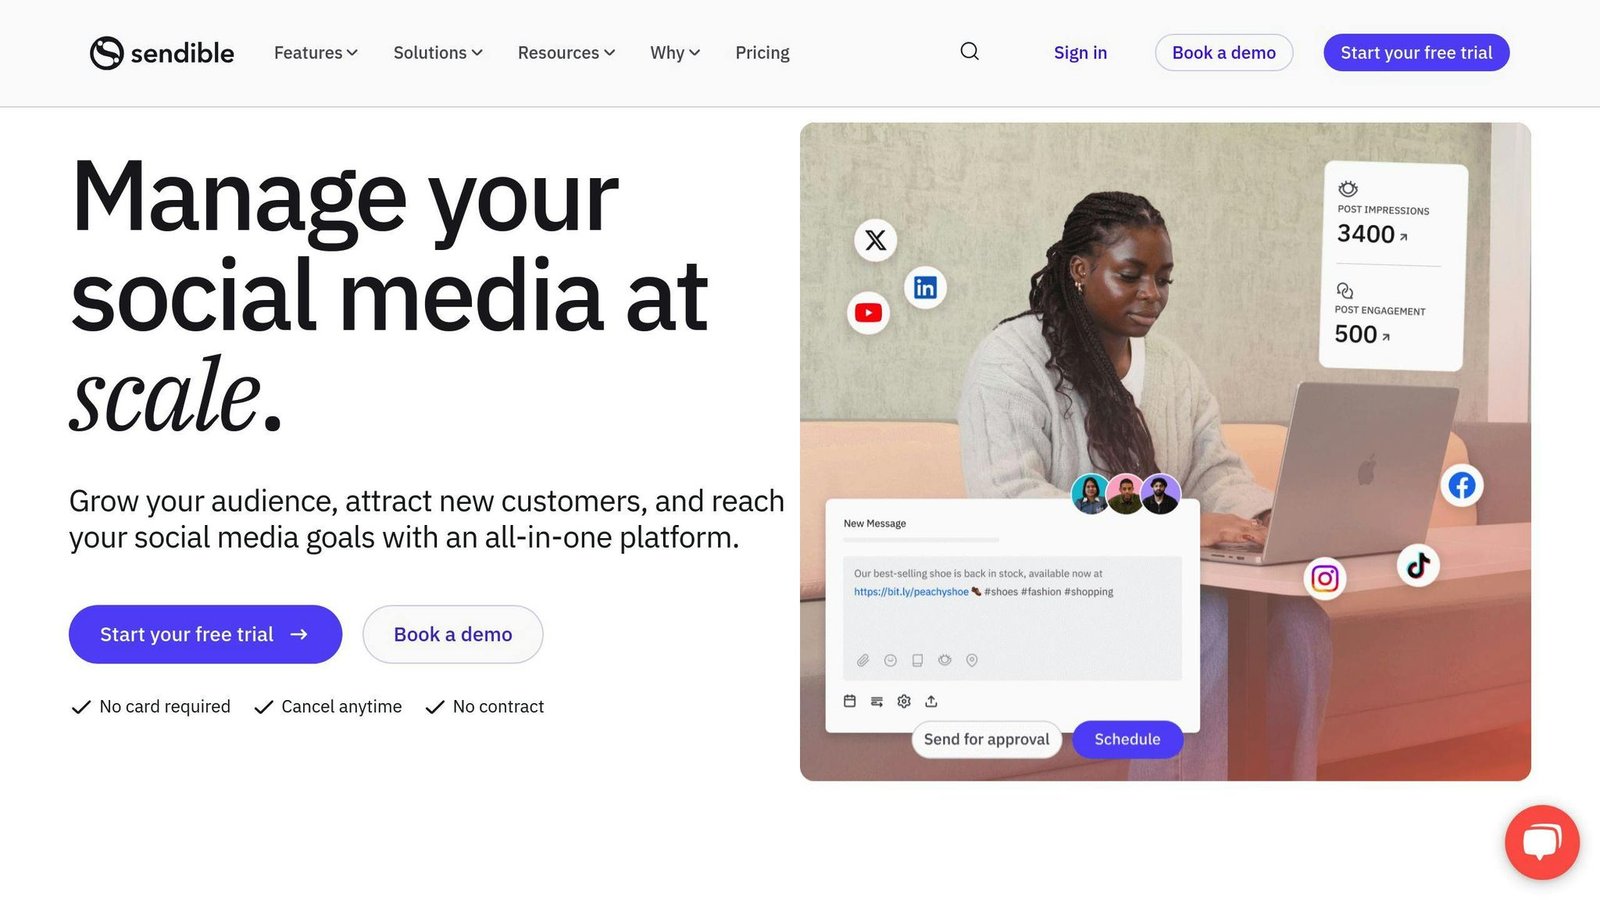The height and width of the screenshot is (900, 1600).
Task: Select the avatar with the teal background
Action: pyautogui.click(x=1090, y=494)
